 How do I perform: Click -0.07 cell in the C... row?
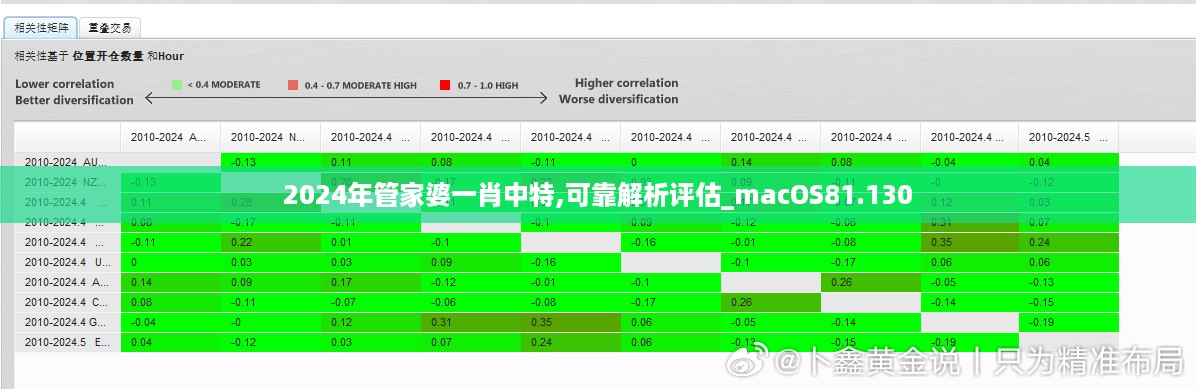(371, 301)
